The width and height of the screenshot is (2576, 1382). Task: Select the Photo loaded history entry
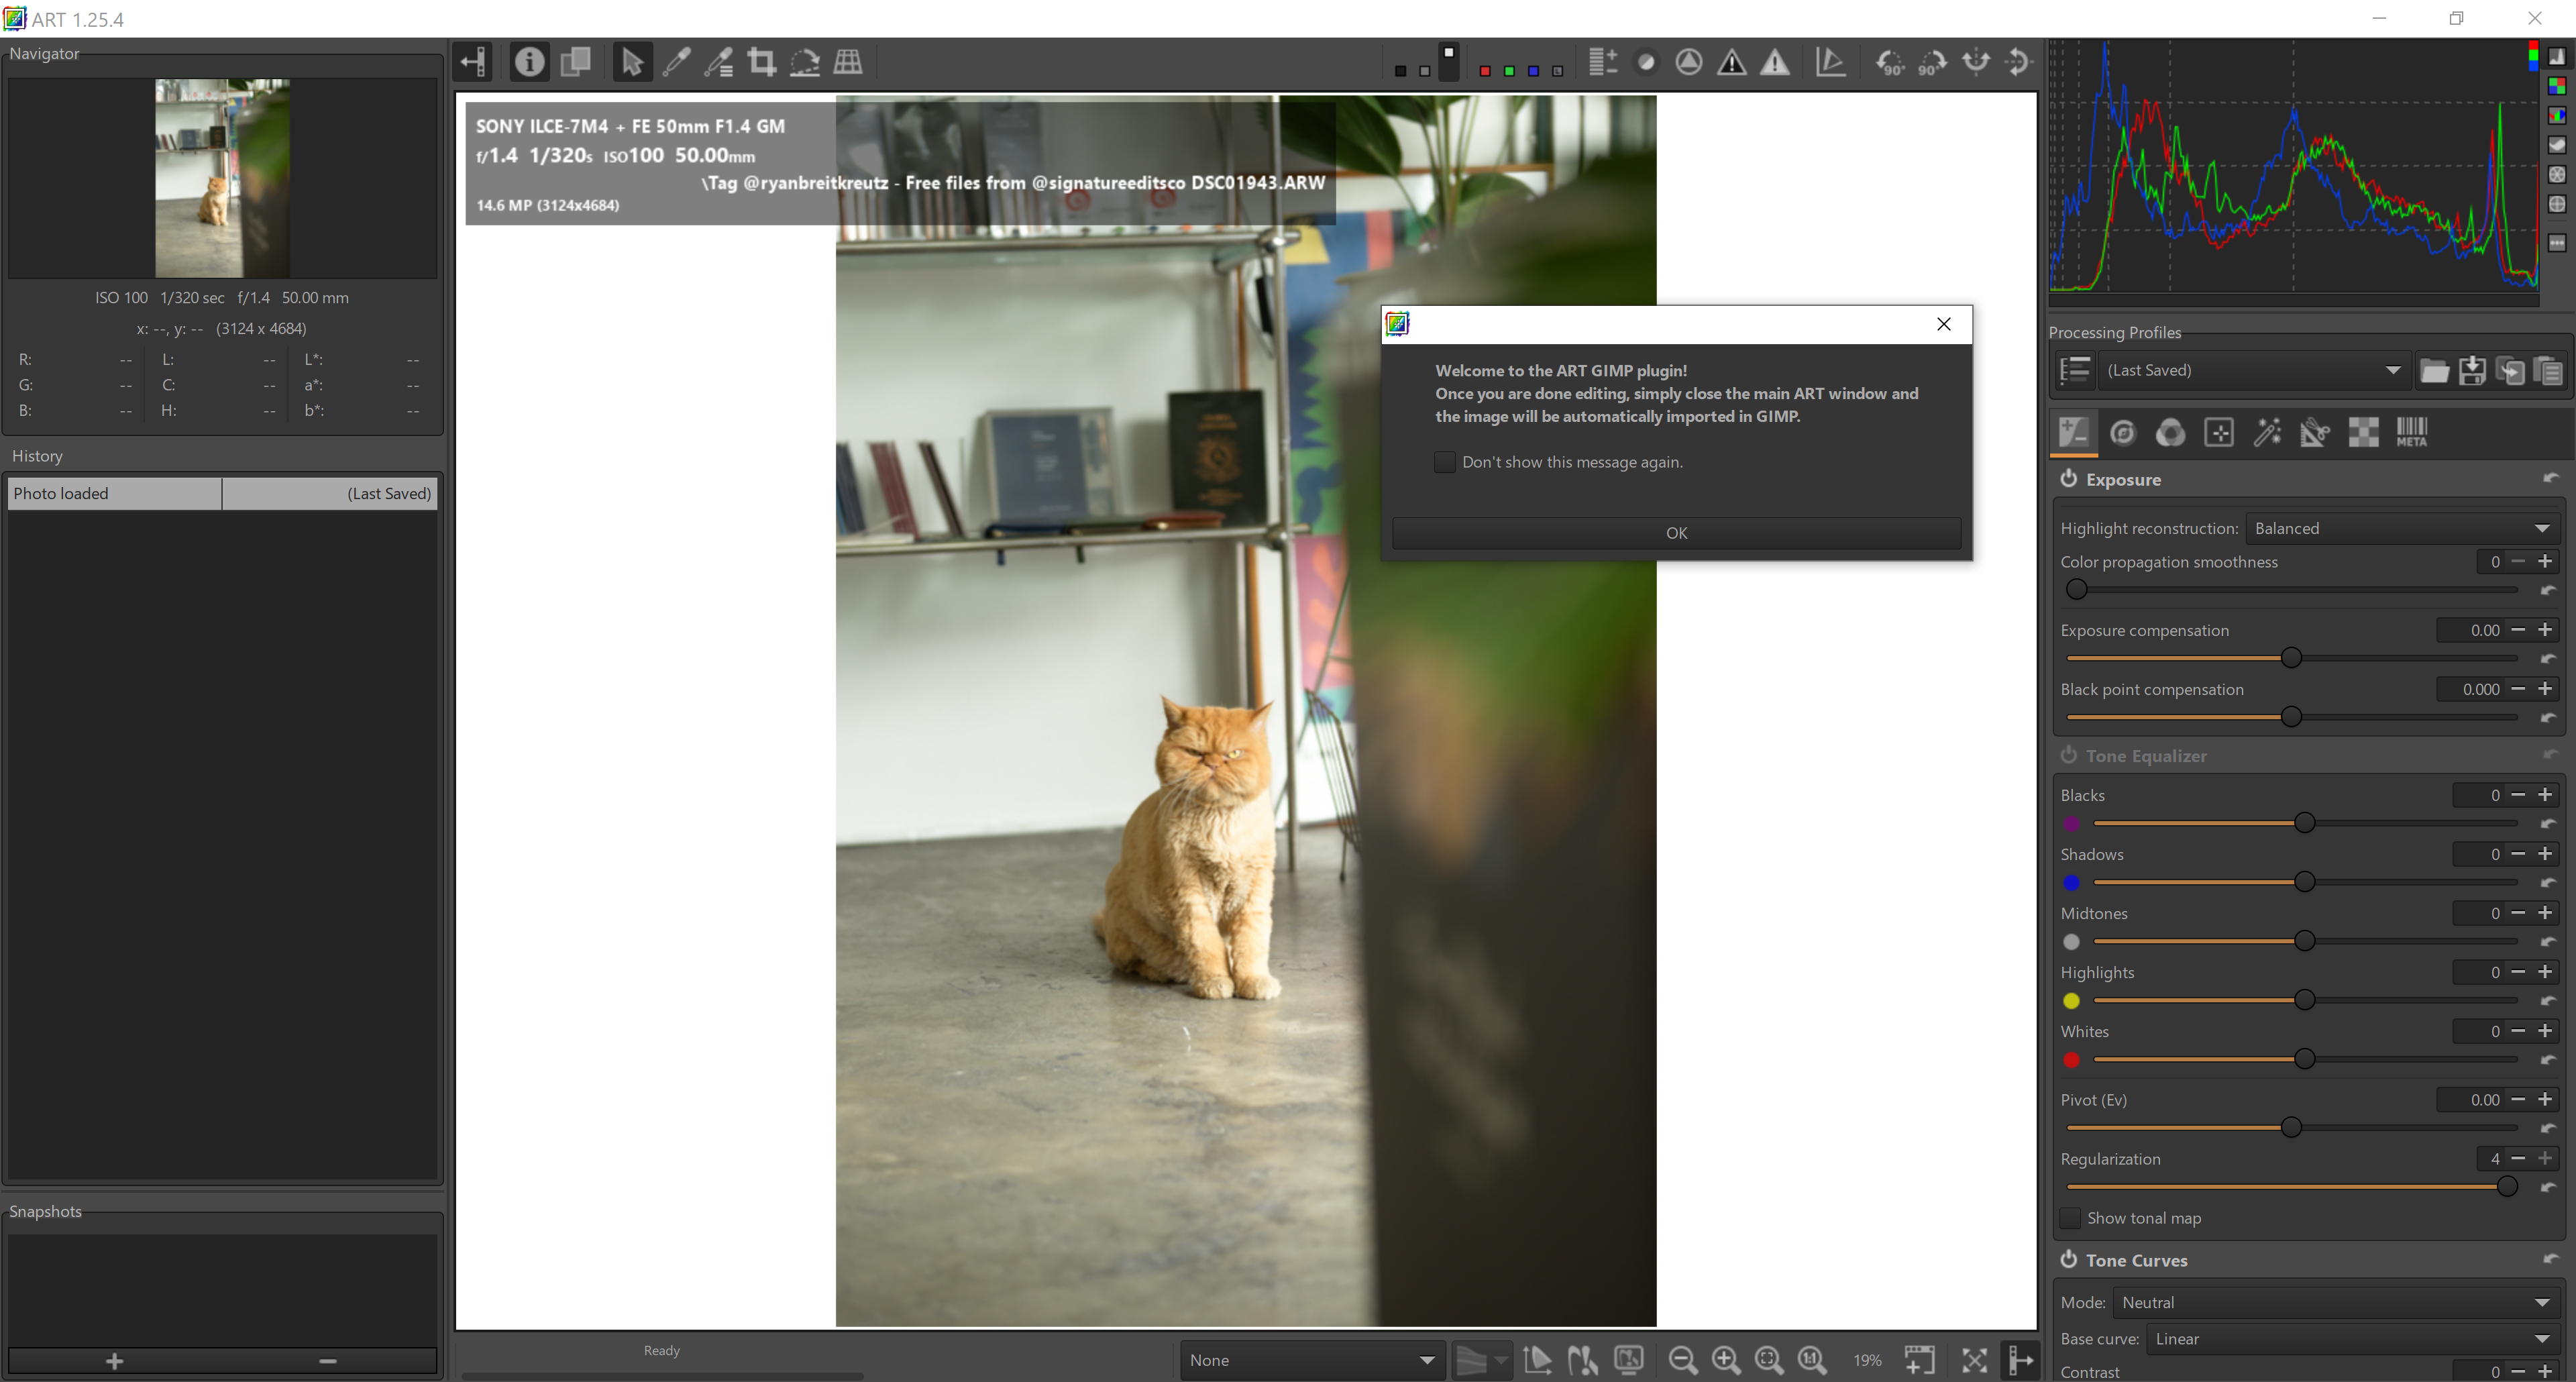(x=113, y=493)
